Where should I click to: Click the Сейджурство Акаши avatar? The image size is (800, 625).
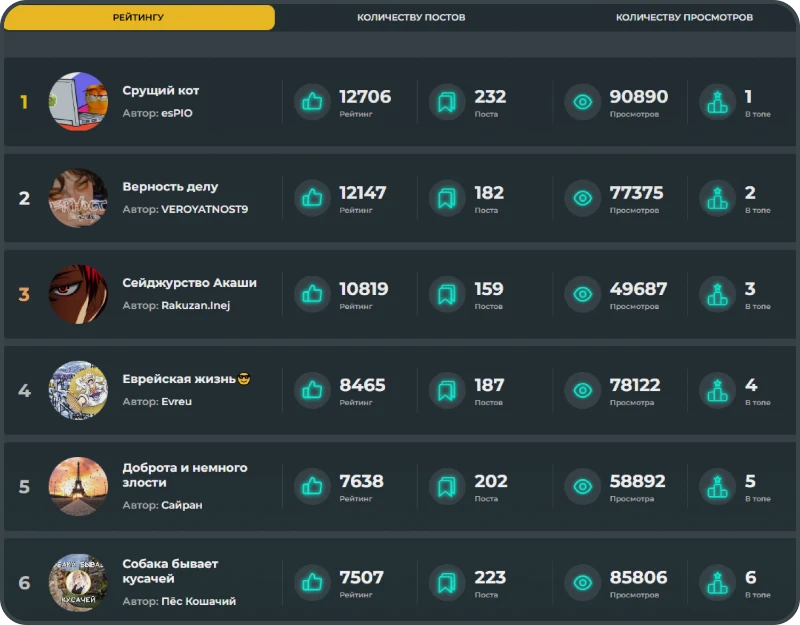click(x=78, y=294)
